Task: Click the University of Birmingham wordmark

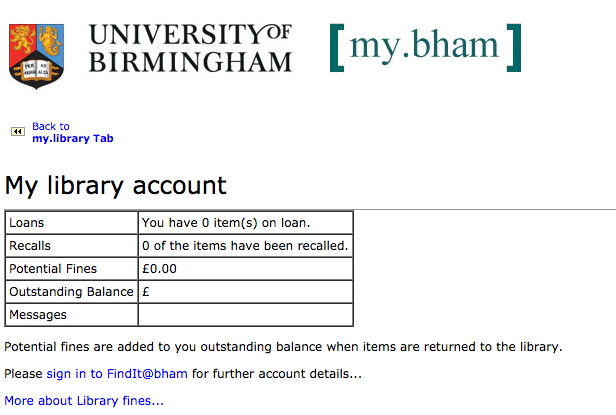Action: 191,48
